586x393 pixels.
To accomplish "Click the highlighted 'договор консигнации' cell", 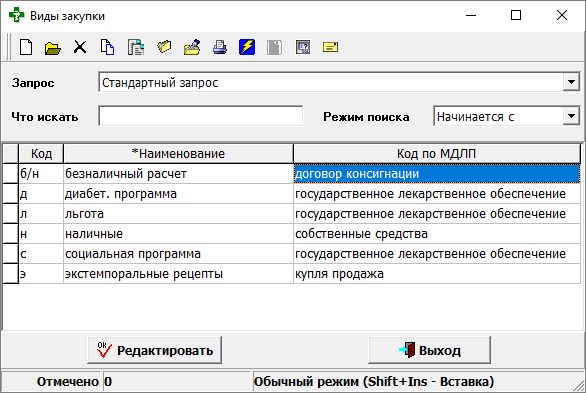I will pos(437,174).
